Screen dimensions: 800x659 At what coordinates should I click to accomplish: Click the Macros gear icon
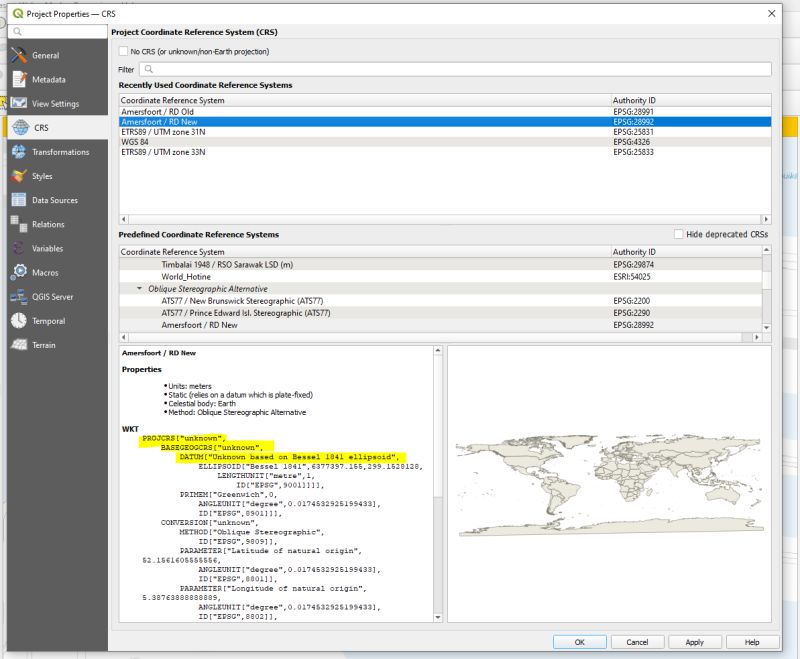click(x=19, y=272)
